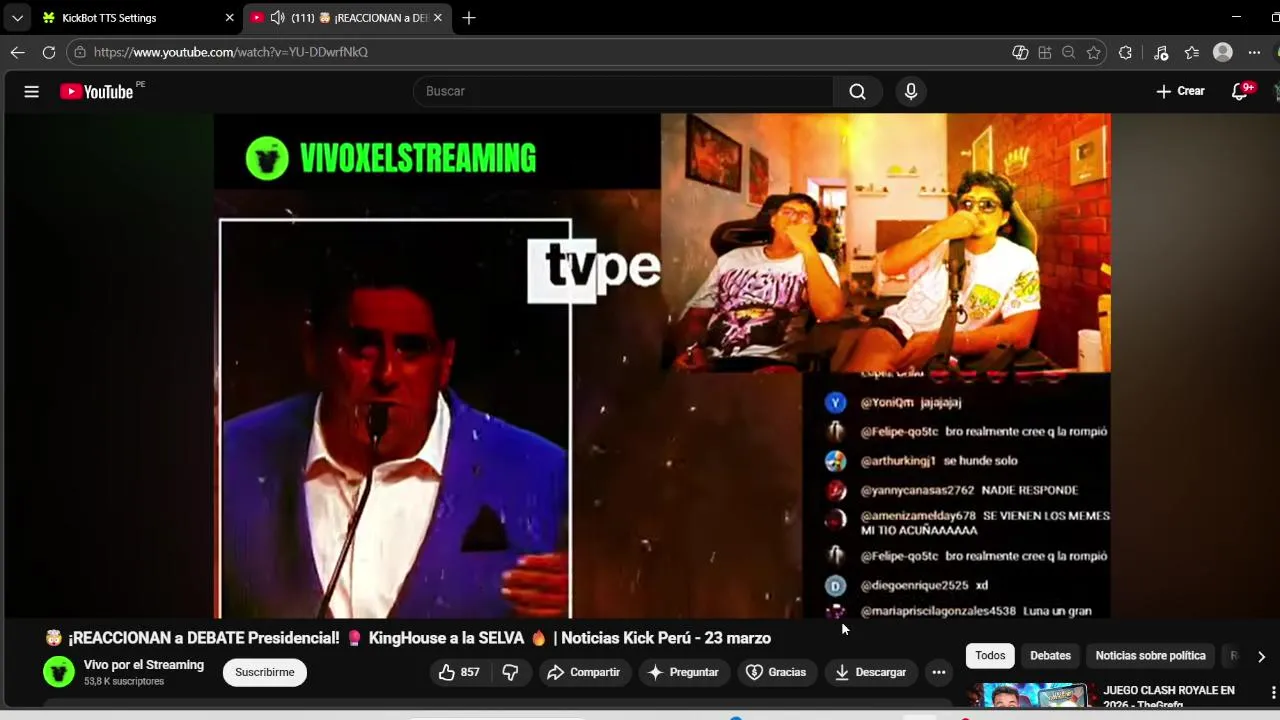
Task: Open the Crear (create) button
Action: tap(1180, 91)
